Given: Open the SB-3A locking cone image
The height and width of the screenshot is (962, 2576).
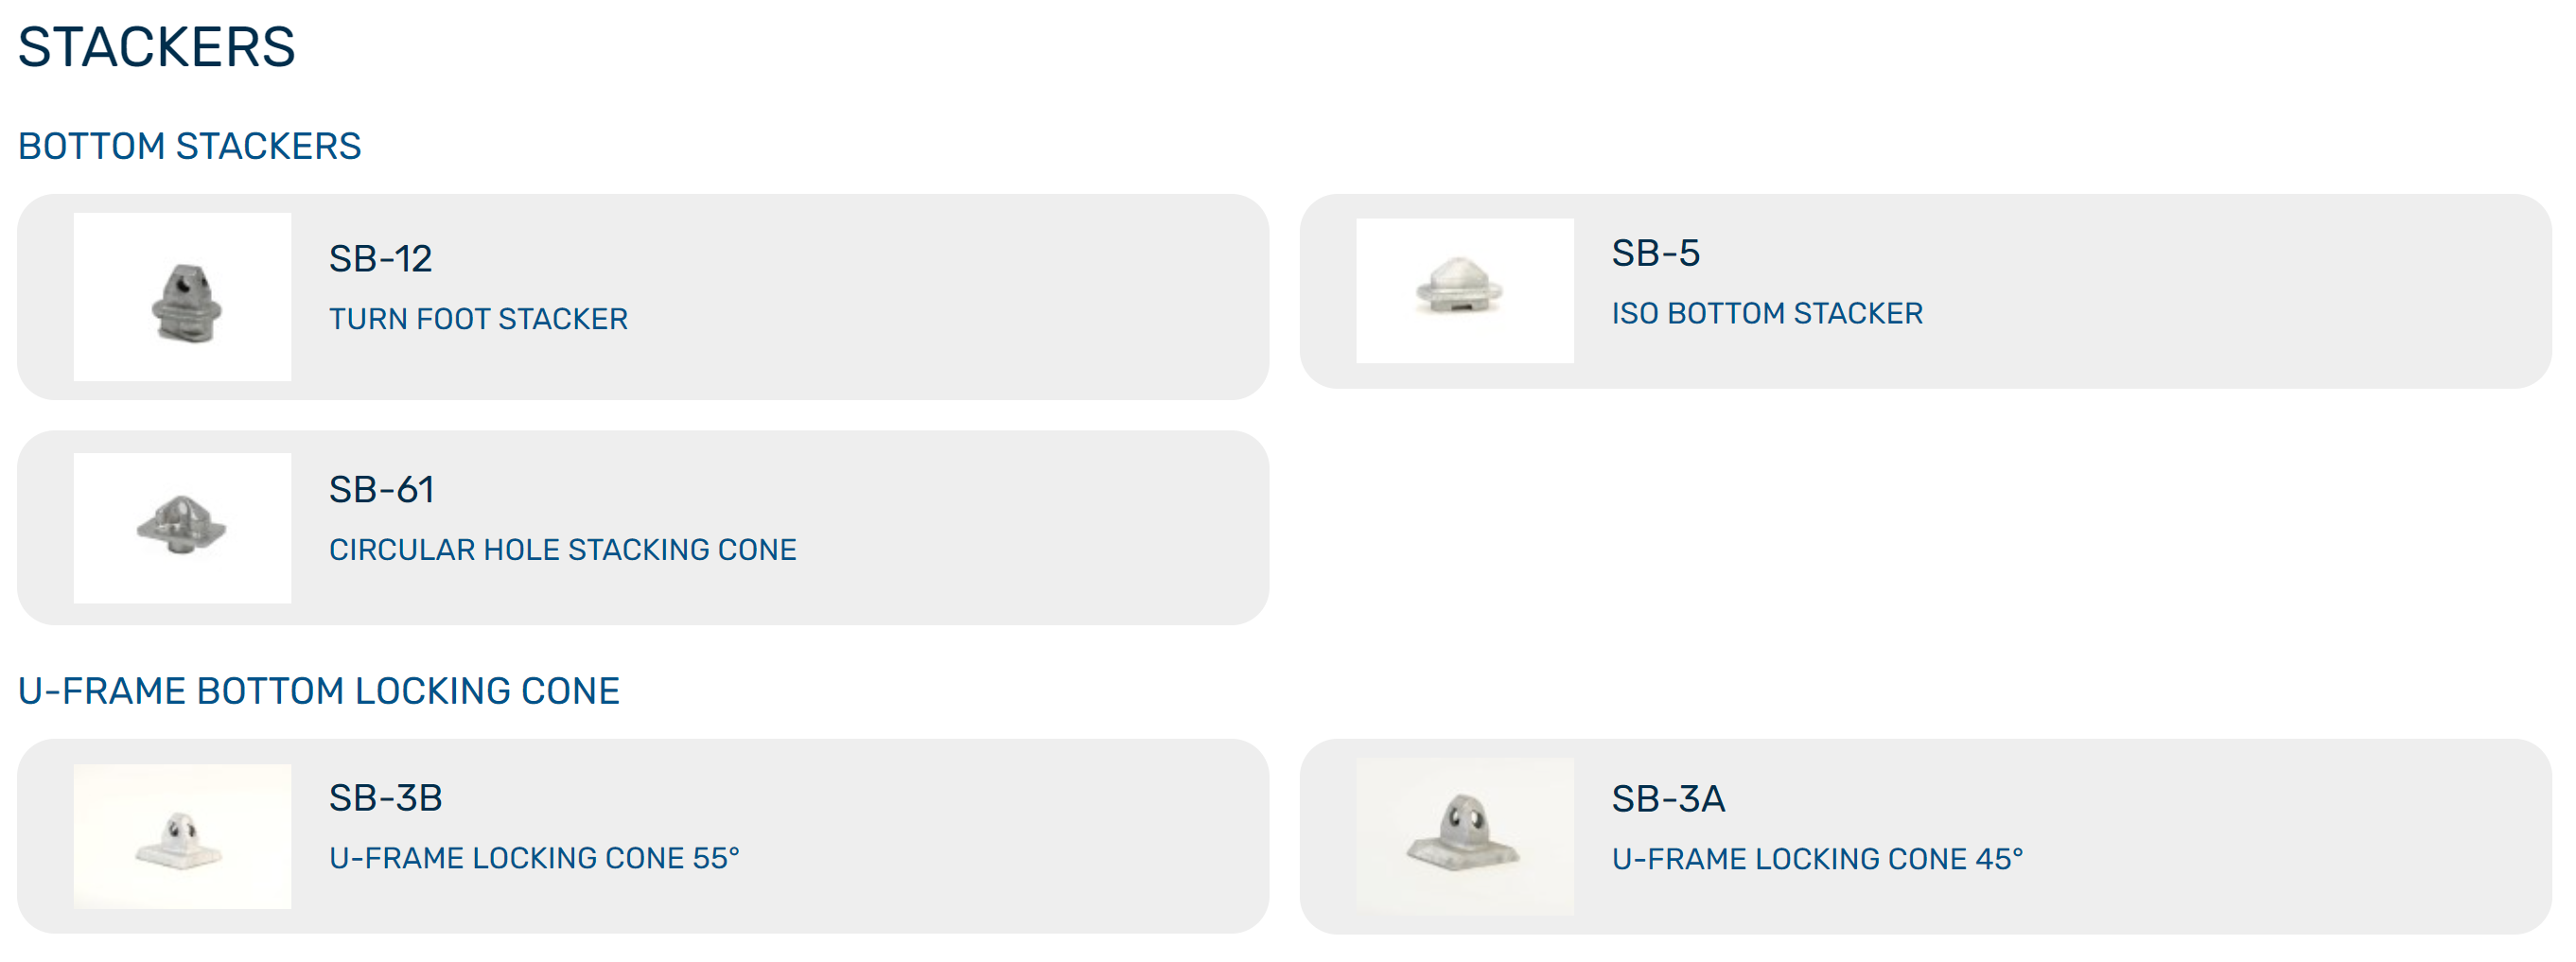Looking at the screenshot, I should pos(1464,836).
